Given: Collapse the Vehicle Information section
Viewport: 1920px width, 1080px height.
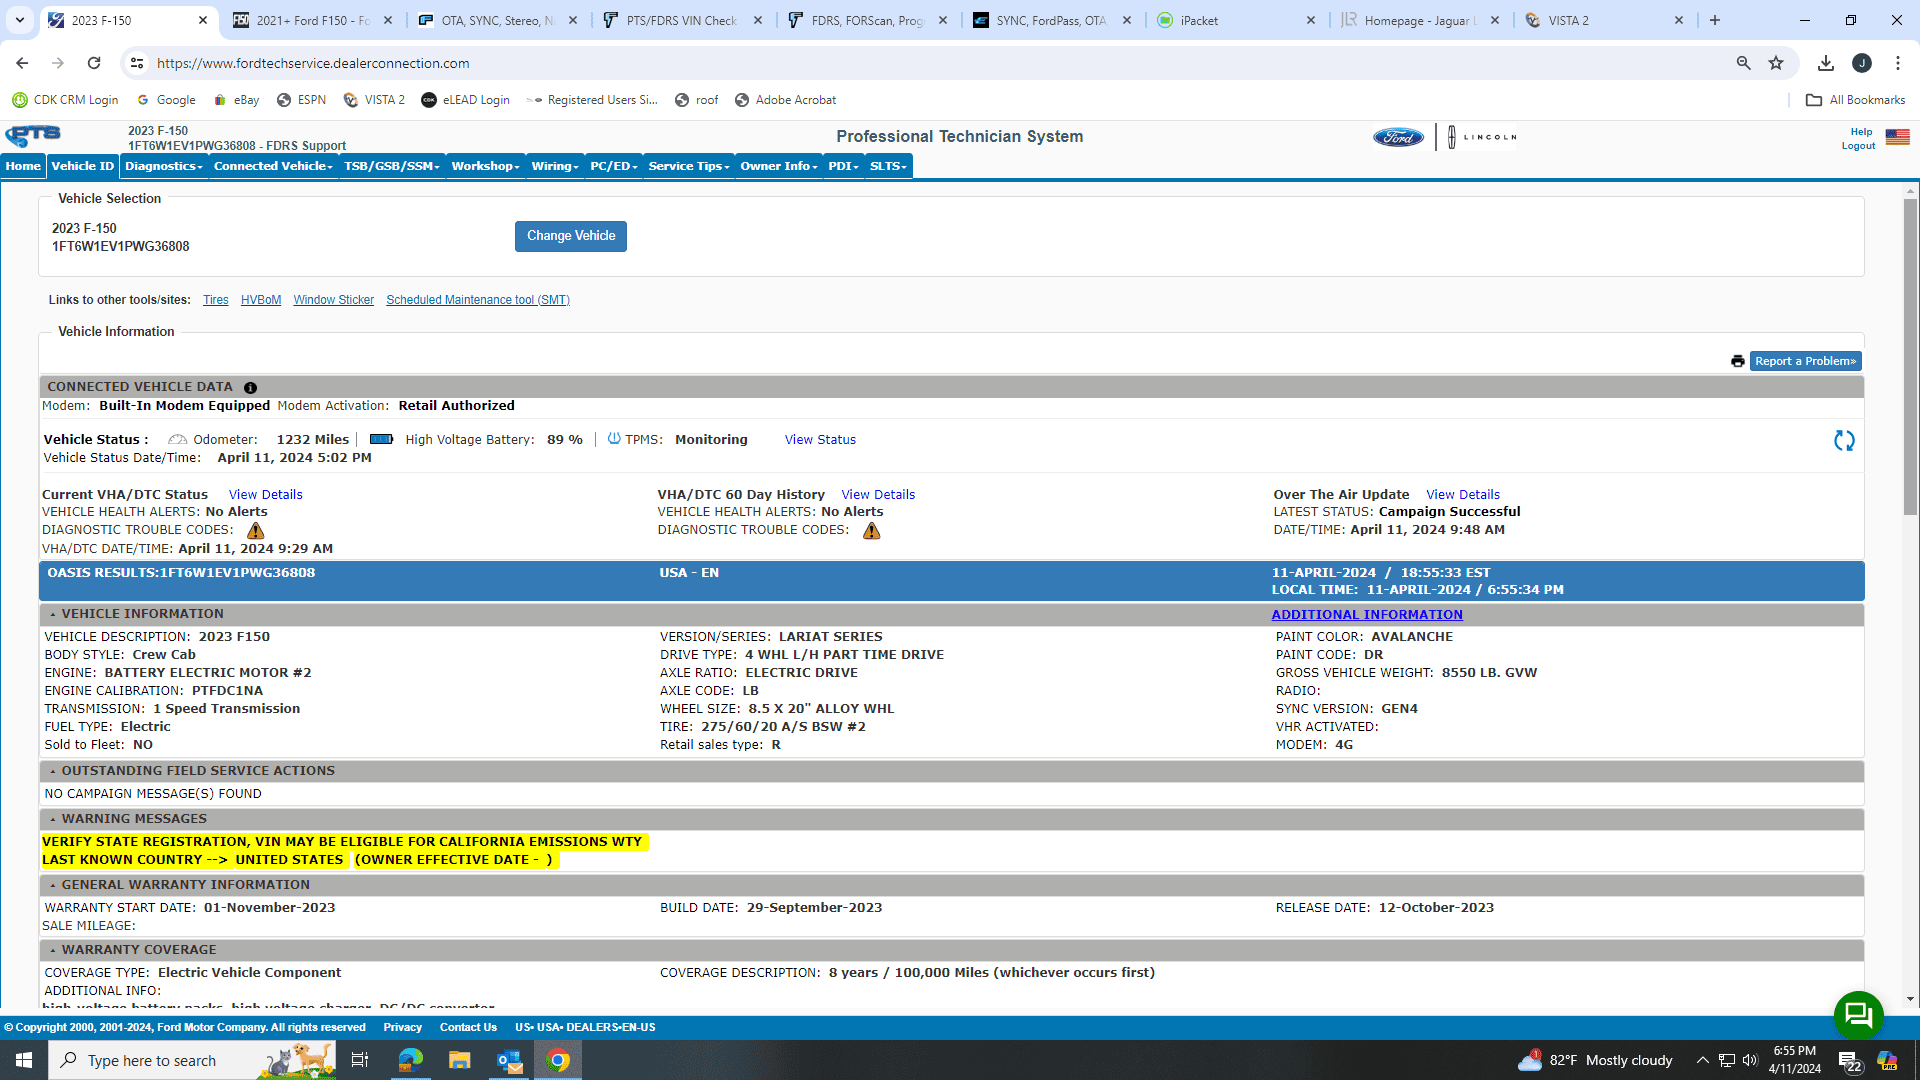Looking at the screenshot, I should (53, 615).
